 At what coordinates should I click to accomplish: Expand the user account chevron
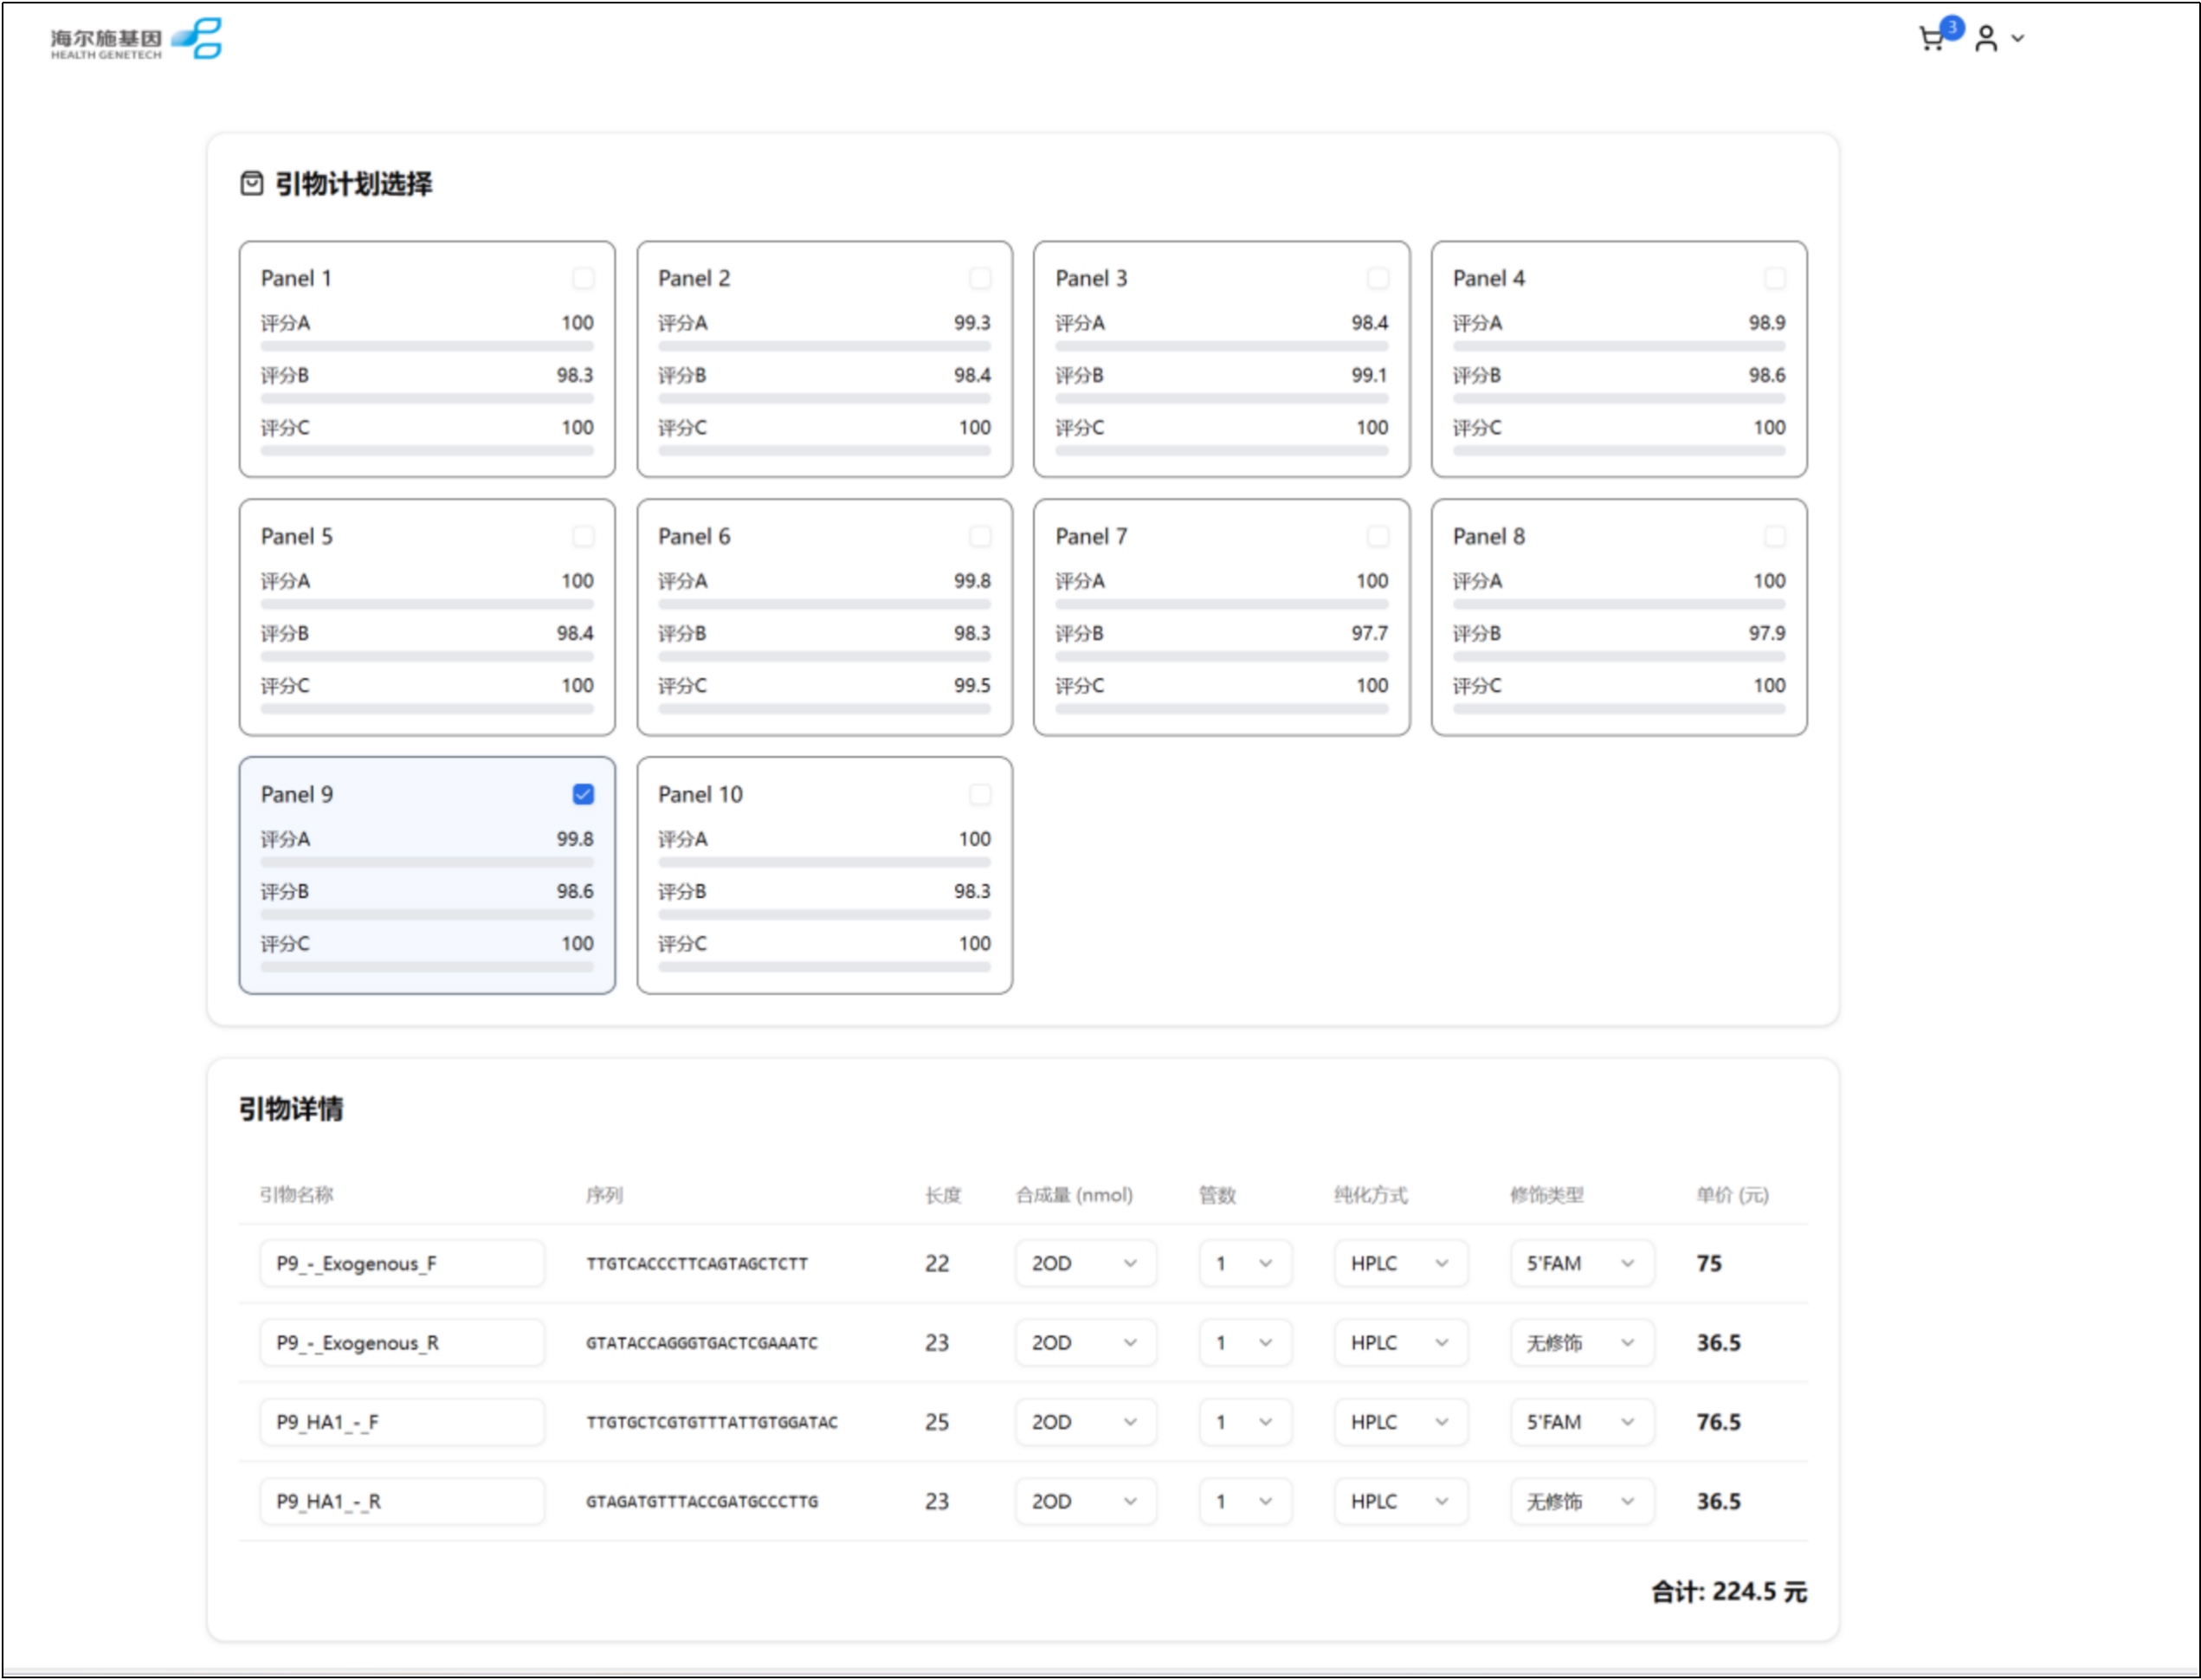(x=2018, y=39)
